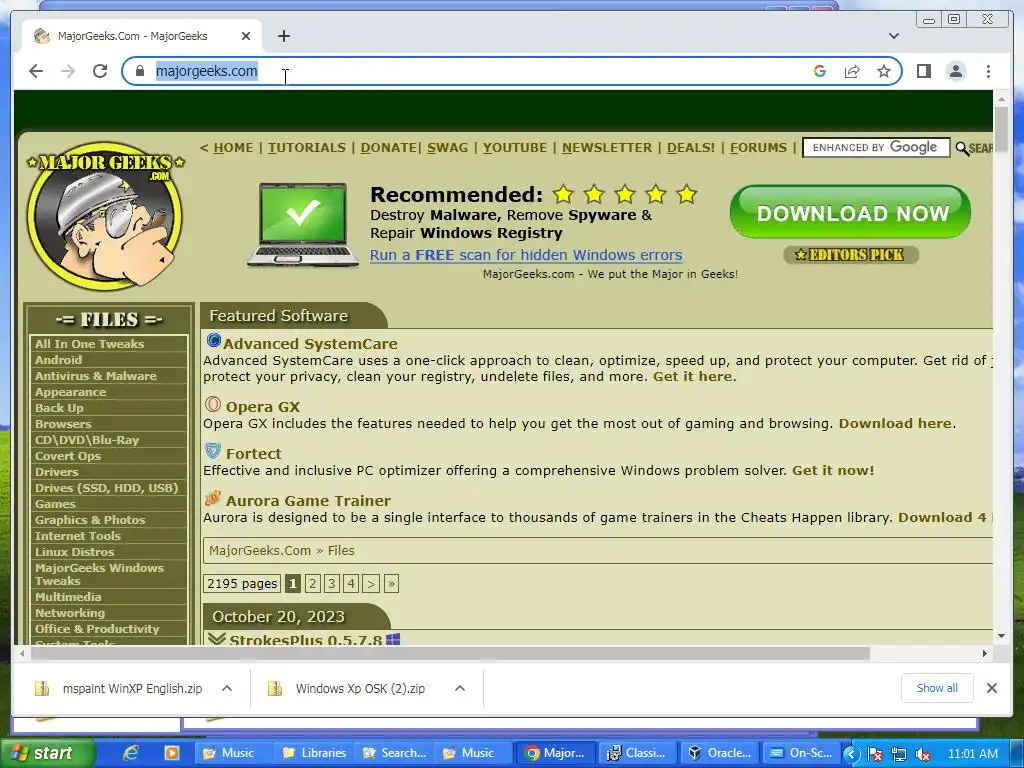Open tab search dropdown arrow
Viewport: 1024px width, 768px height.
click(x=894, y=36)
